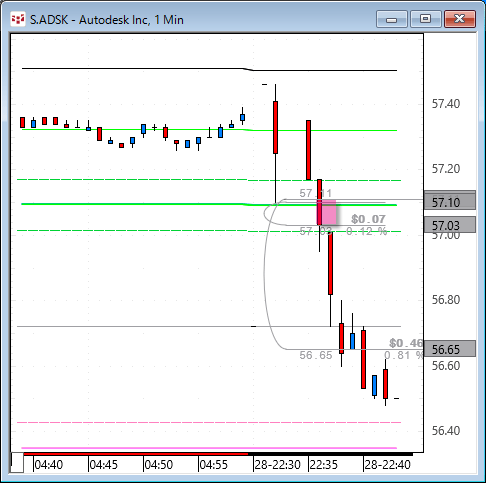Click the 56.80 price axis label

pyautogui.click(x=446, y=300)
